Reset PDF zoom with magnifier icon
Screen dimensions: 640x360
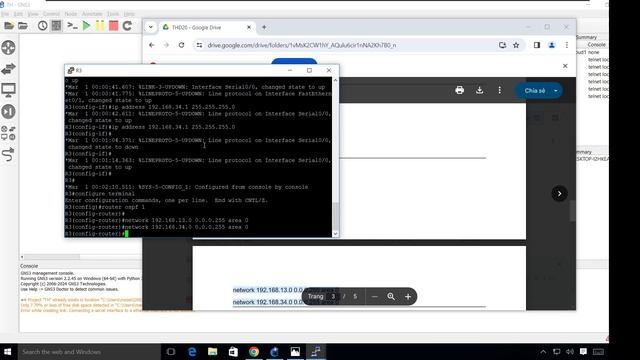coord(391,297)
